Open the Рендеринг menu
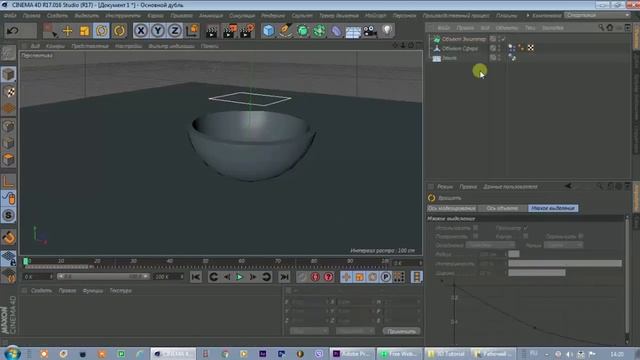The image size is (640, 360). pyautogui.click(x=273, y=16)
